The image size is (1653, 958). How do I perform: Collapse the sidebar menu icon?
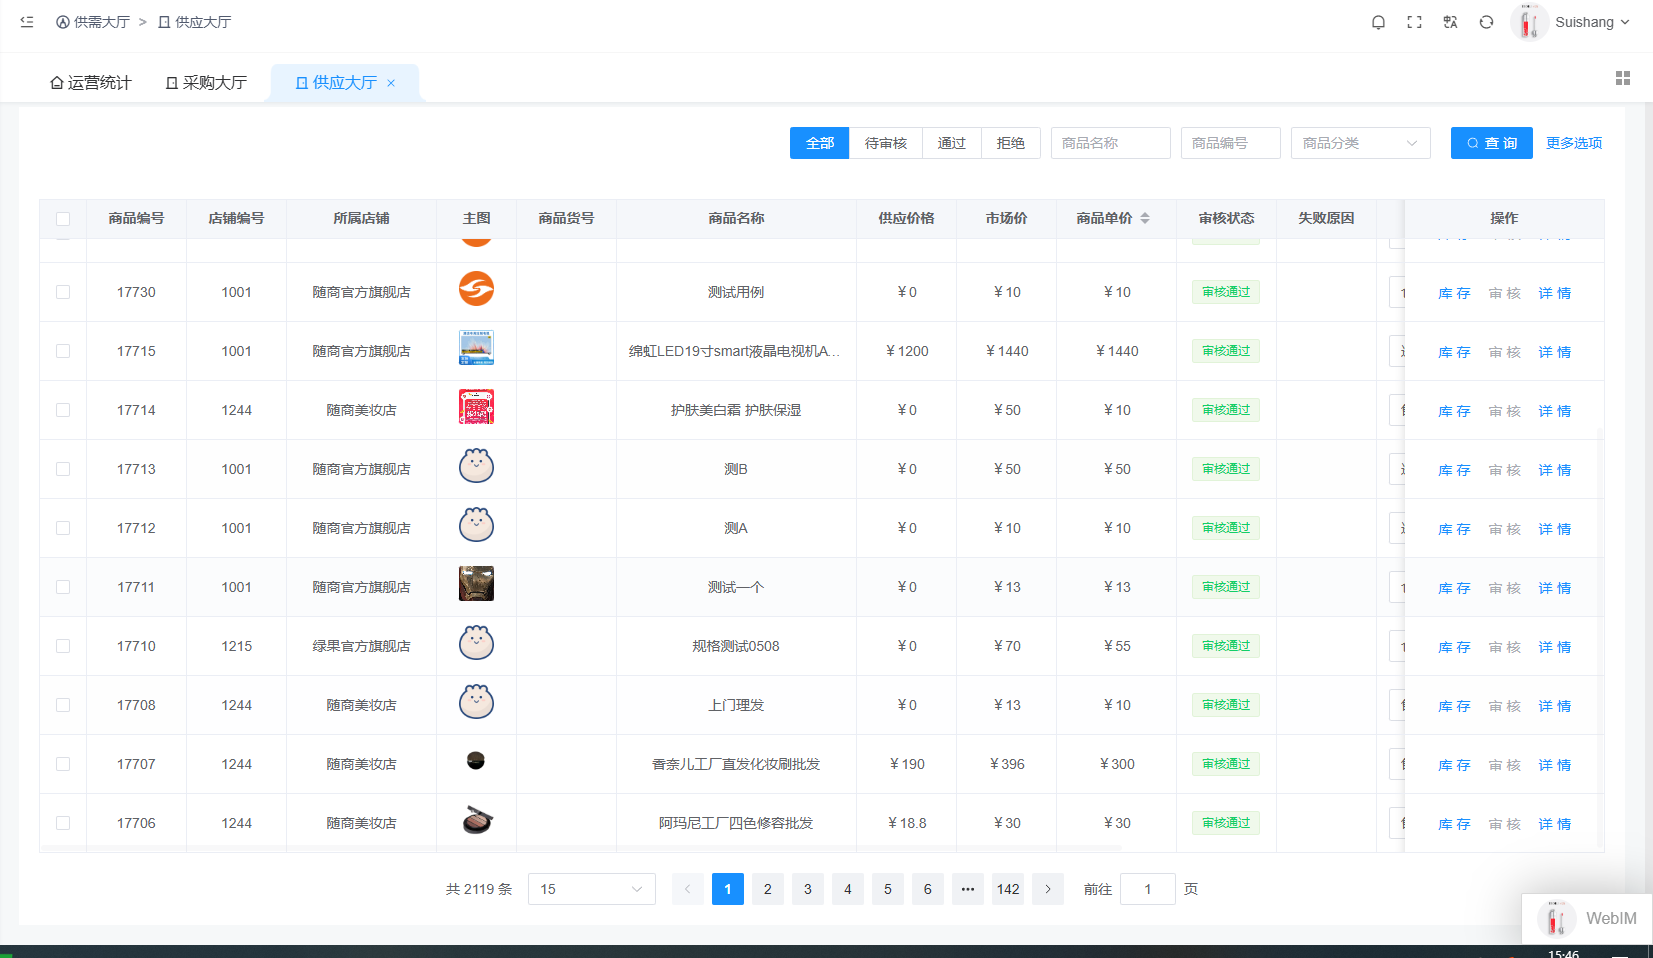27,22
